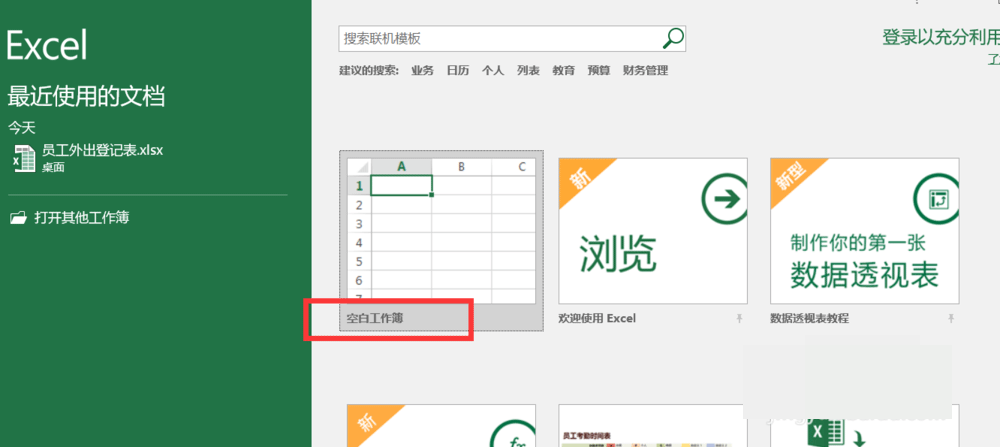Click the 桌面 location text
Image resolution: width=1000 pixels, height=447 pixels.
(x=53, y=168)
